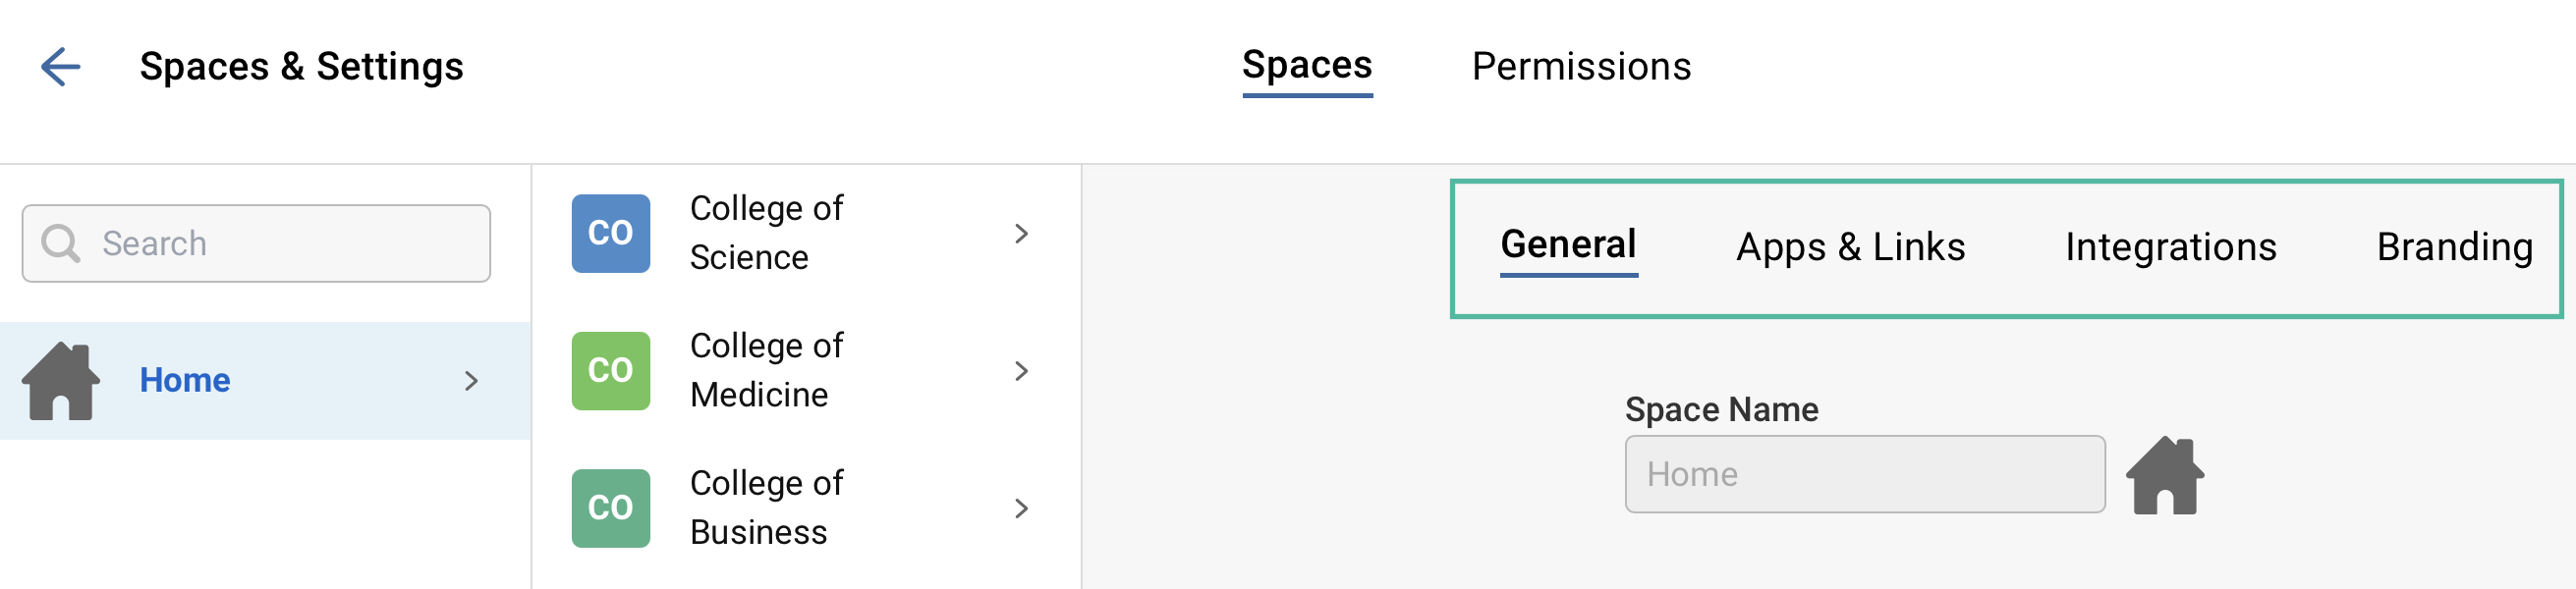The height and width of the screenshot is (589, 2576).
Task: Click the College of Science space icon
Action: (610, 232)
